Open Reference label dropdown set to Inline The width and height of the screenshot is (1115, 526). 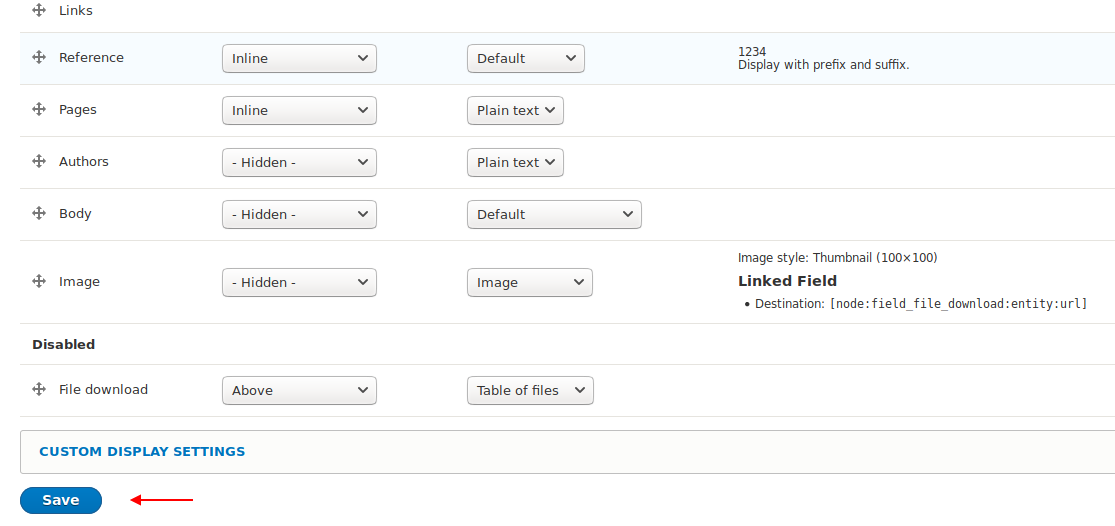pyautogui.click(x=299, y=59)
